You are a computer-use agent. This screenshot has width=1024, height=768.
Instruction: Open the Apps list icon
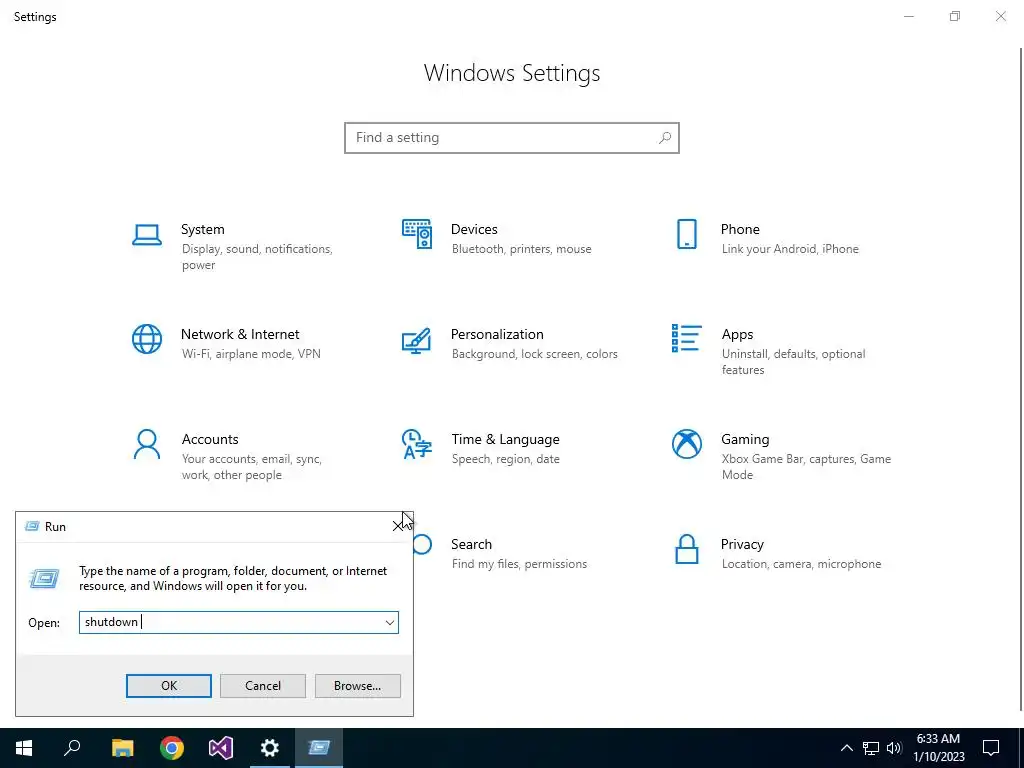[x=686, y=338]
